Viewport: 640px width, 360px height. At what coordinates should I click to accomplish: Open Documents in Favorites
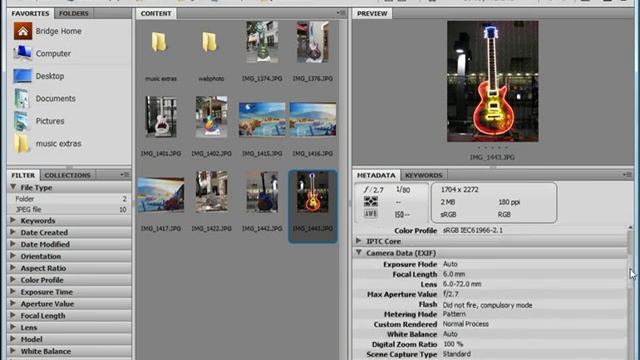tap(44, 98)
